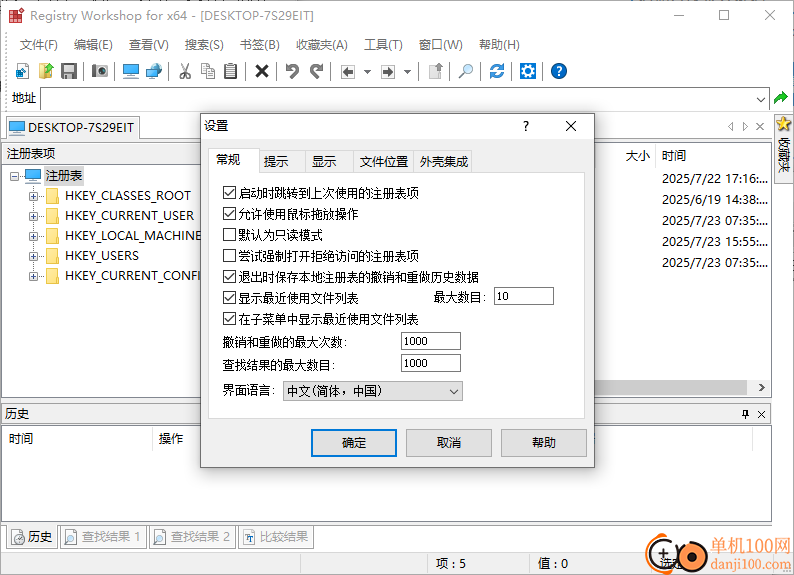Click the blue refresh arrows icon
Viewport: 794px width, 575px height.
[x=497, y=71]
